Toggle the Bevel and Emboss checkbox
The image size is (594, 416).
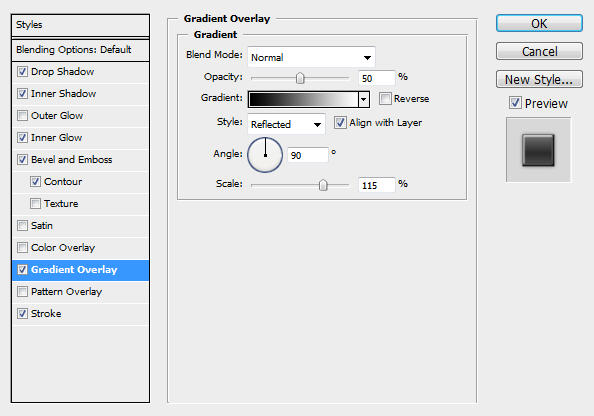coord(22,160)
